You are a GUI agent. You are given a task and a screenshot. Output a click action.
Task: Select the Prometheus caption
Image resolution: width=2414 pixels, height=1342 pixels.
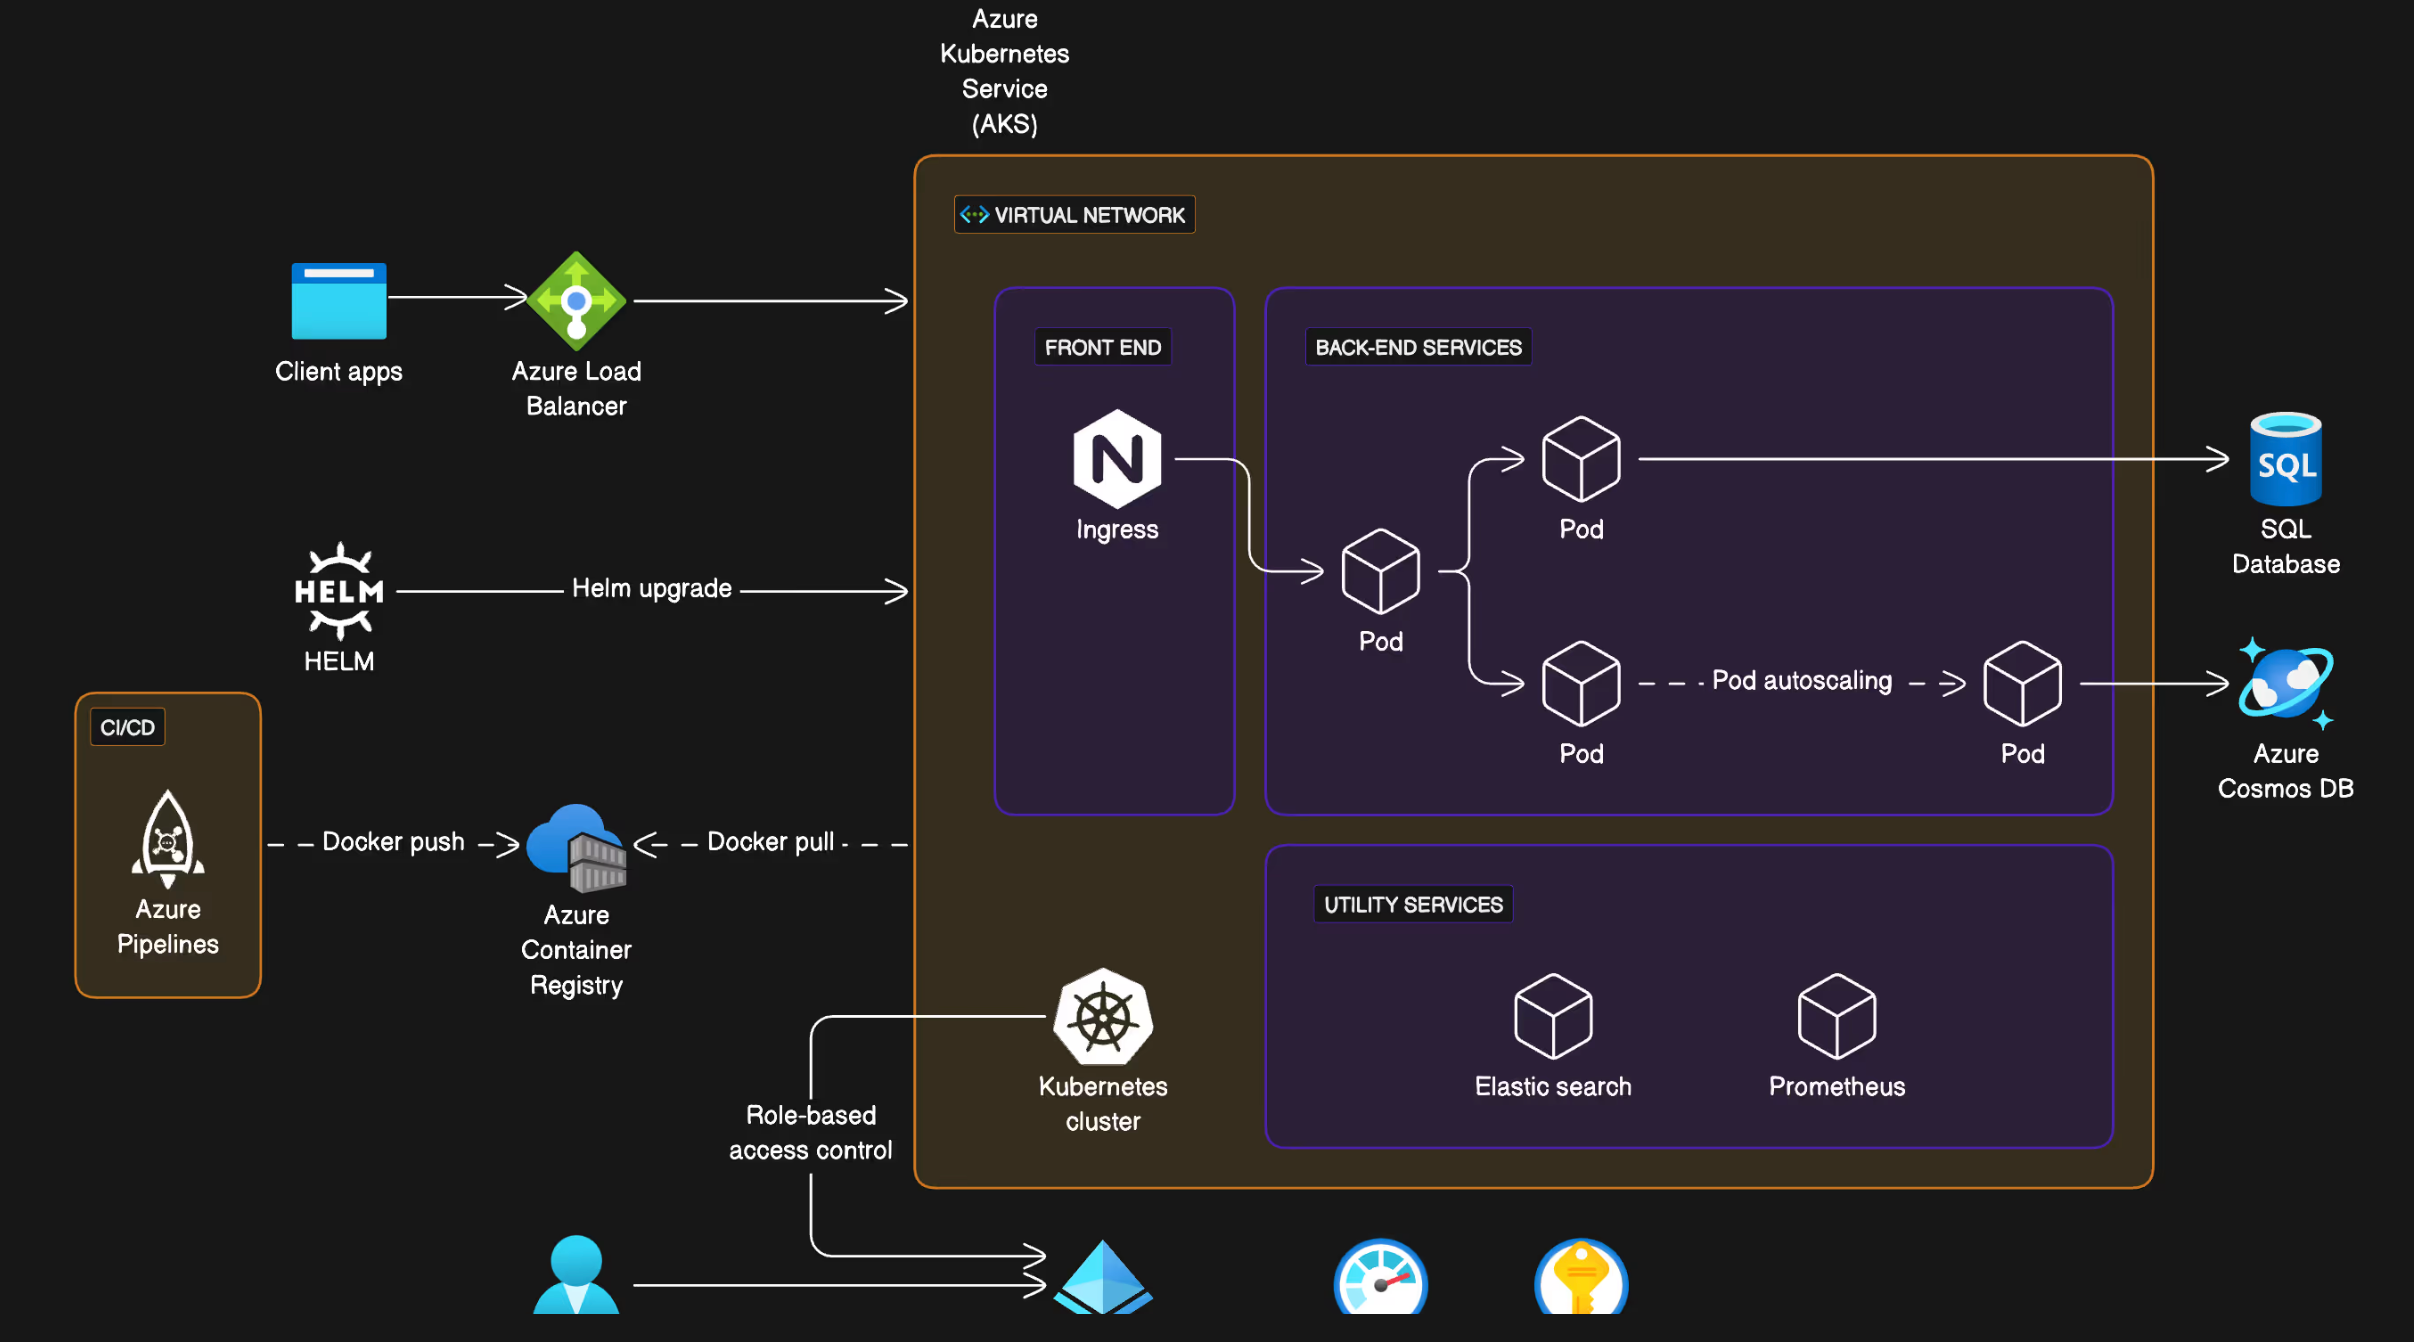pos(1837,1086)
